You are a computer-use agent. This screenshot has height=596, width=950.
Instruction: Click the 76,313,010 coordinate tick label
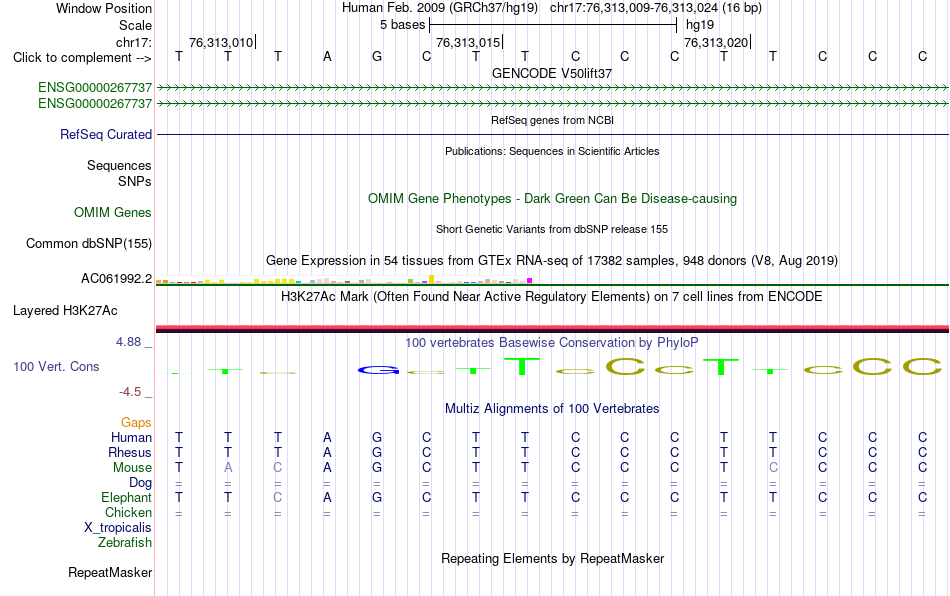[x=221, y=42]
